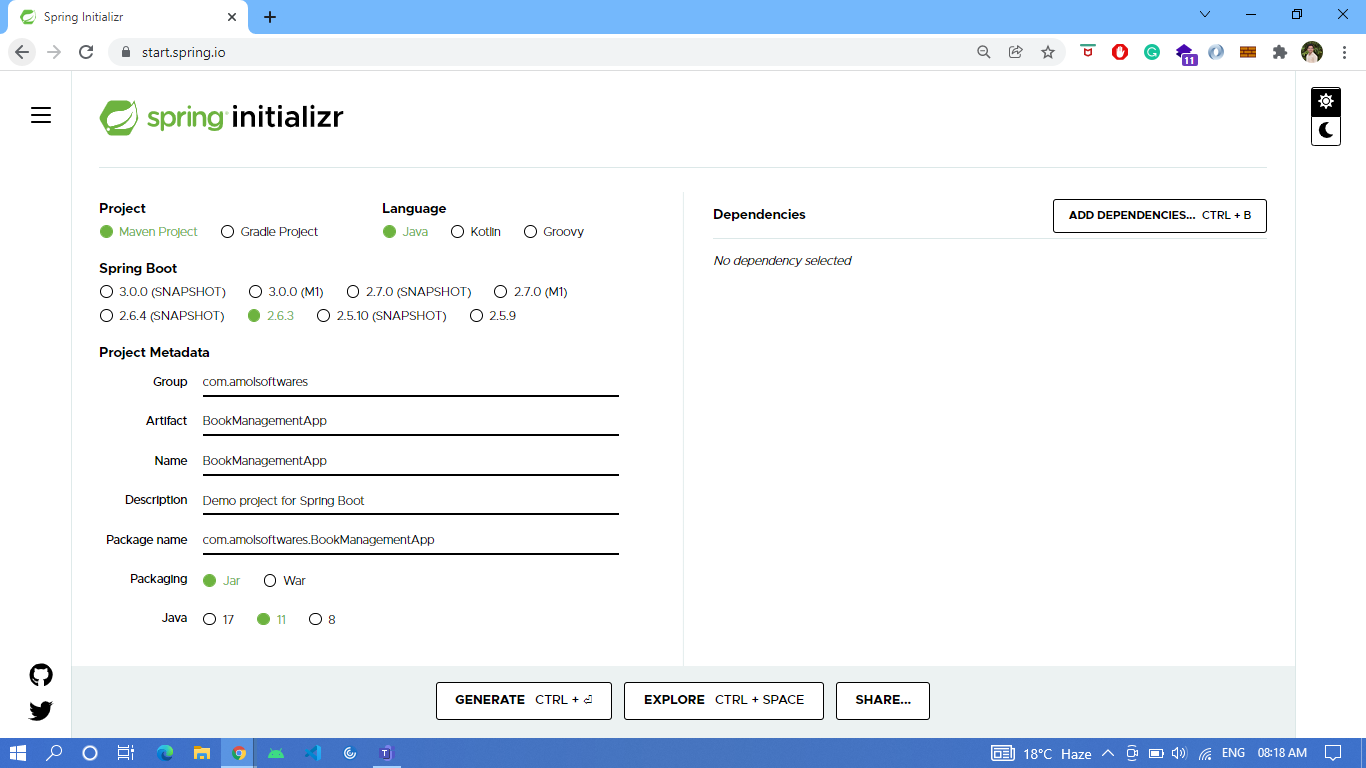This screenshot has width=1366, height=768.
Task: Open Visual Studio Code from taskbar
Action: tap(313, 753)
